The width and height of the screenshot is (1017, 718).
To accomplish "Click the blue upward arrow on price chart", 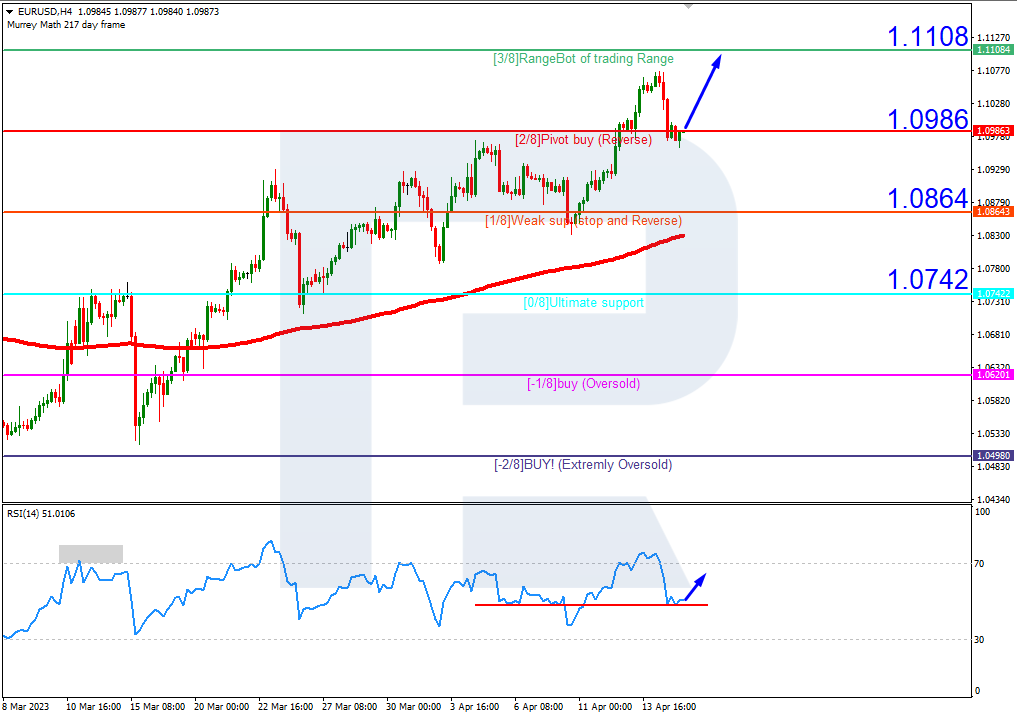I will pyautogui.click(x=703, y=91).
